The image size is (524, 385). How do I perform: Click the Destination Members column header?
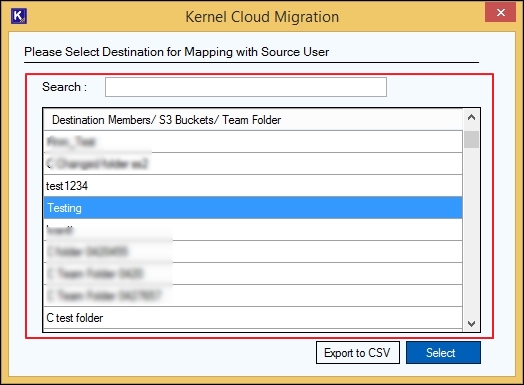coord(253,120)
